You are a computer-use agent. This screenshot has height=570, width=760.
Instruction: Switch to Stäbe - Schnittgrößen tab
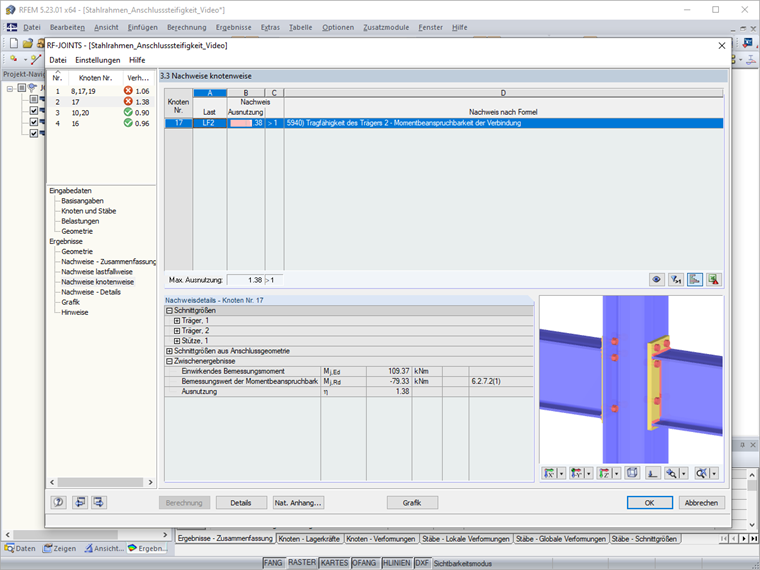[644, 538]
